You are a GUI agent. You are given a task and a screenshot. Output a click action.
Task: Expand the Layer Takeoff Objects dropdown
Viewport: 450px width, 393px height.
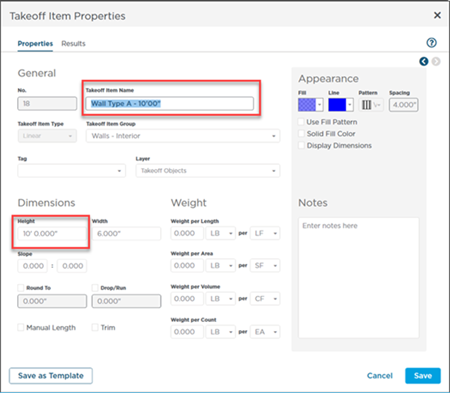coord(208,171)
